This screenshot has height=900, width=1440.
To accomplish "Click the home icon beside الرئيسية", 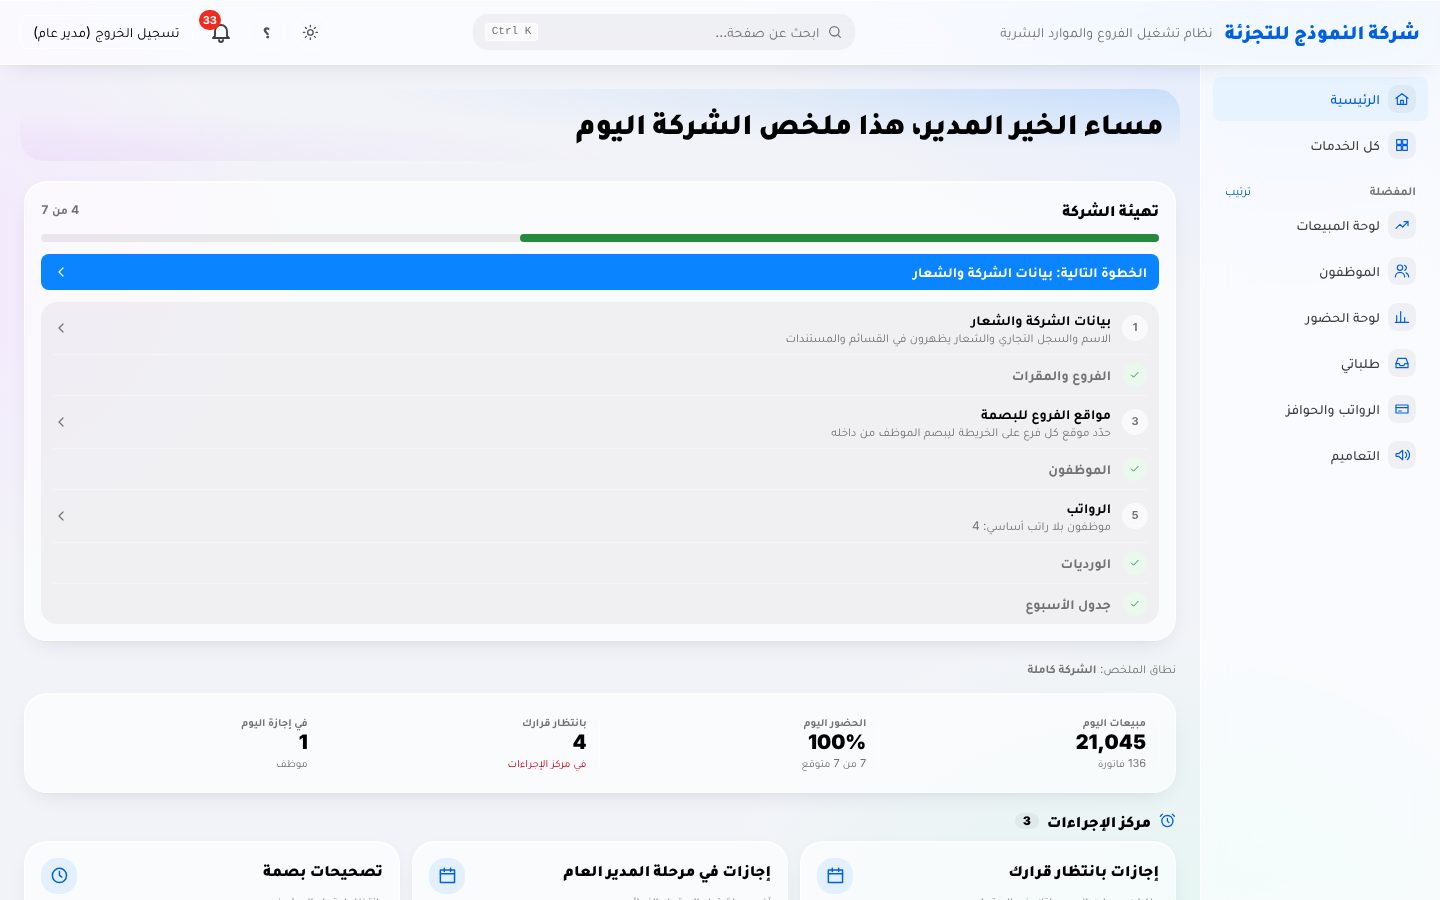I will [x=1402, y=99].
